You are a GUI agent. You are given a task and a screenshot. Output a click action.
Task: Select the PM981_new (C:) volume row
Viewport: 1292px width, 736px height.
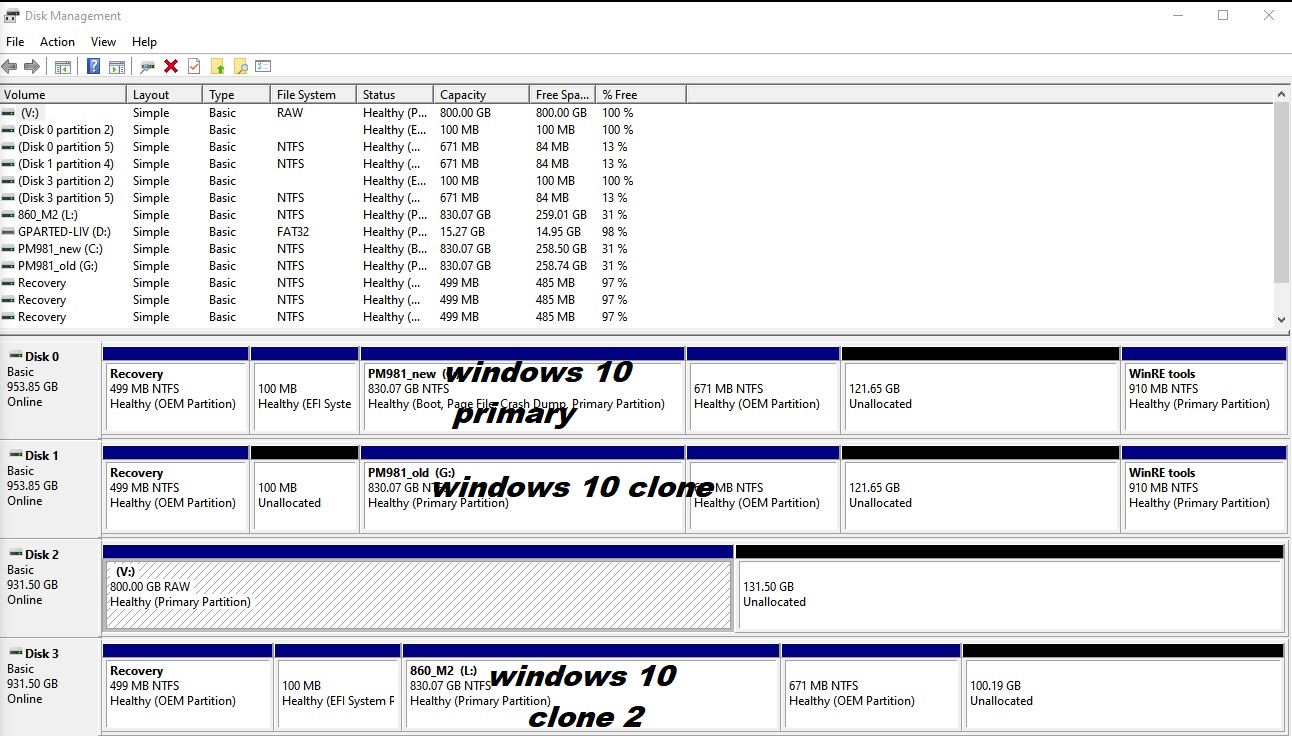[637, 249]
